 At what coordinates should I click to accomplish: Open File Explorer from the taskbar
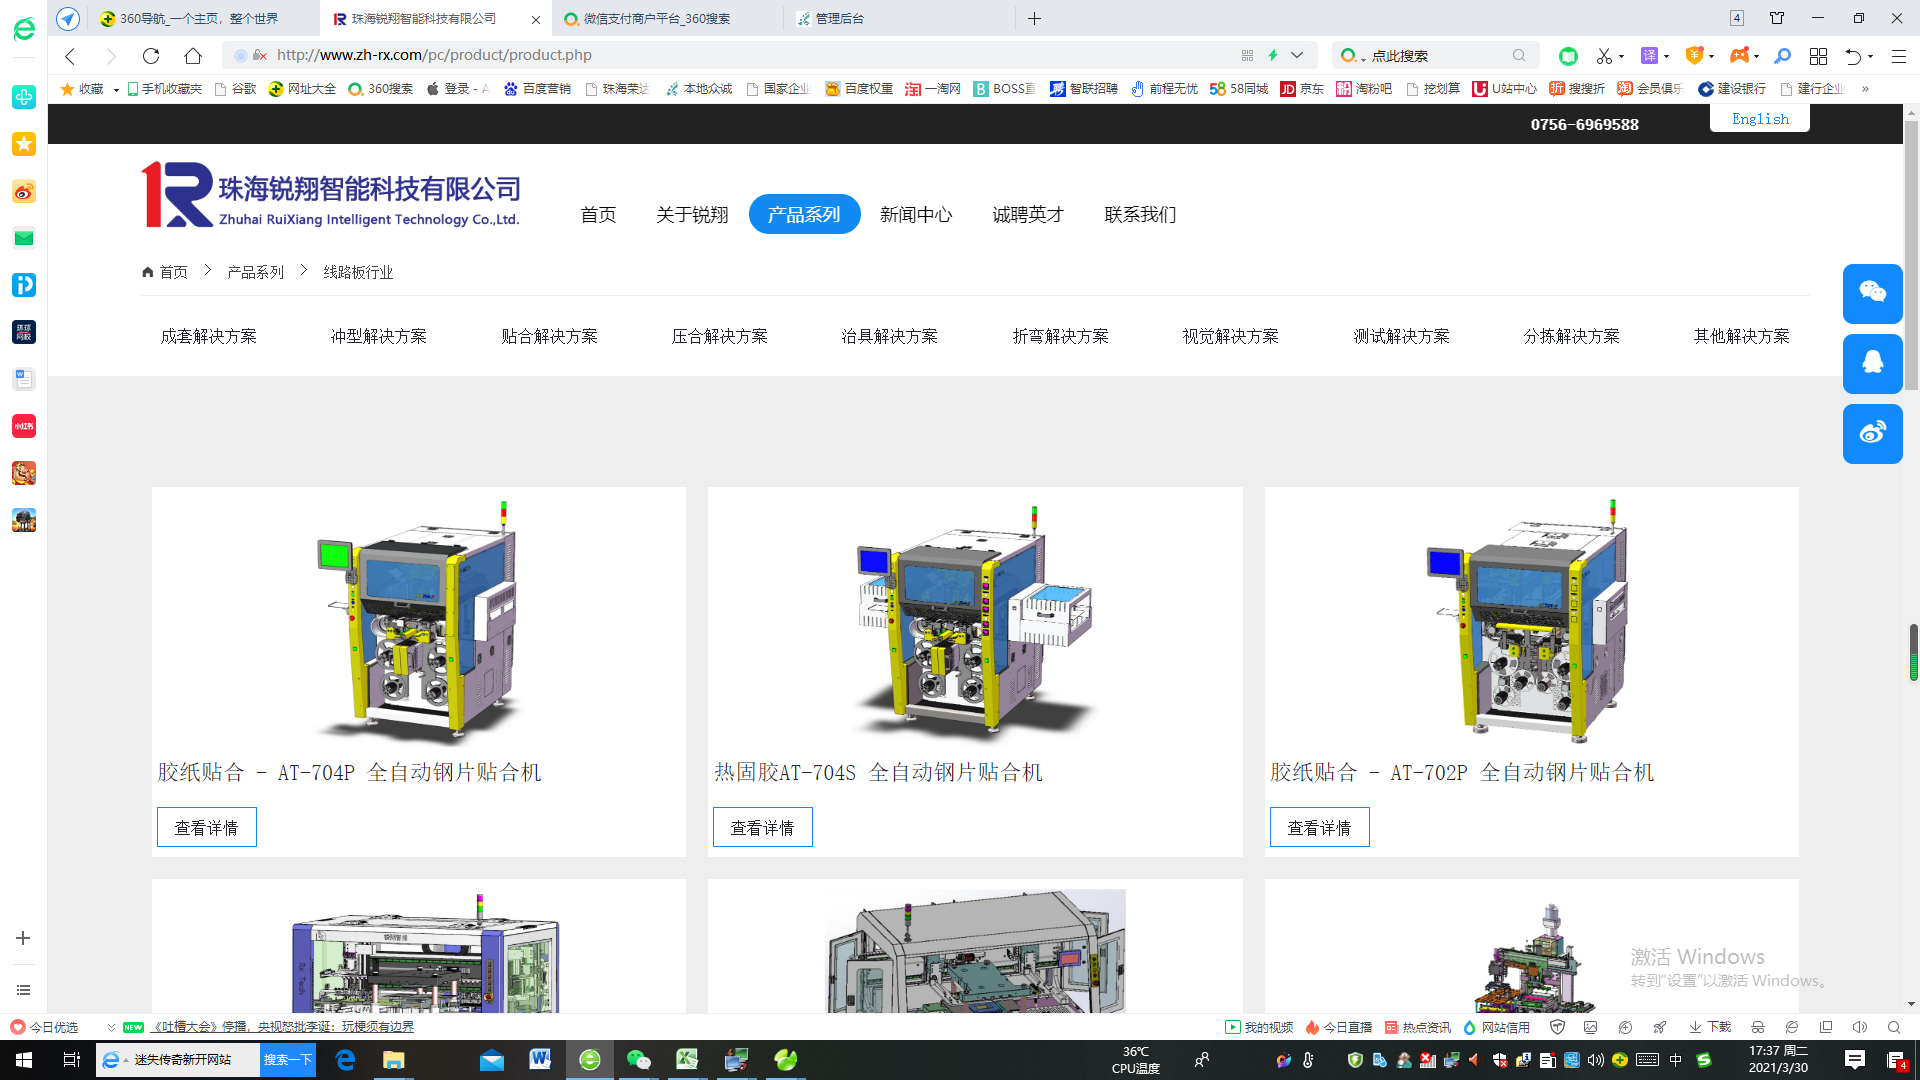click(393, 1060)
